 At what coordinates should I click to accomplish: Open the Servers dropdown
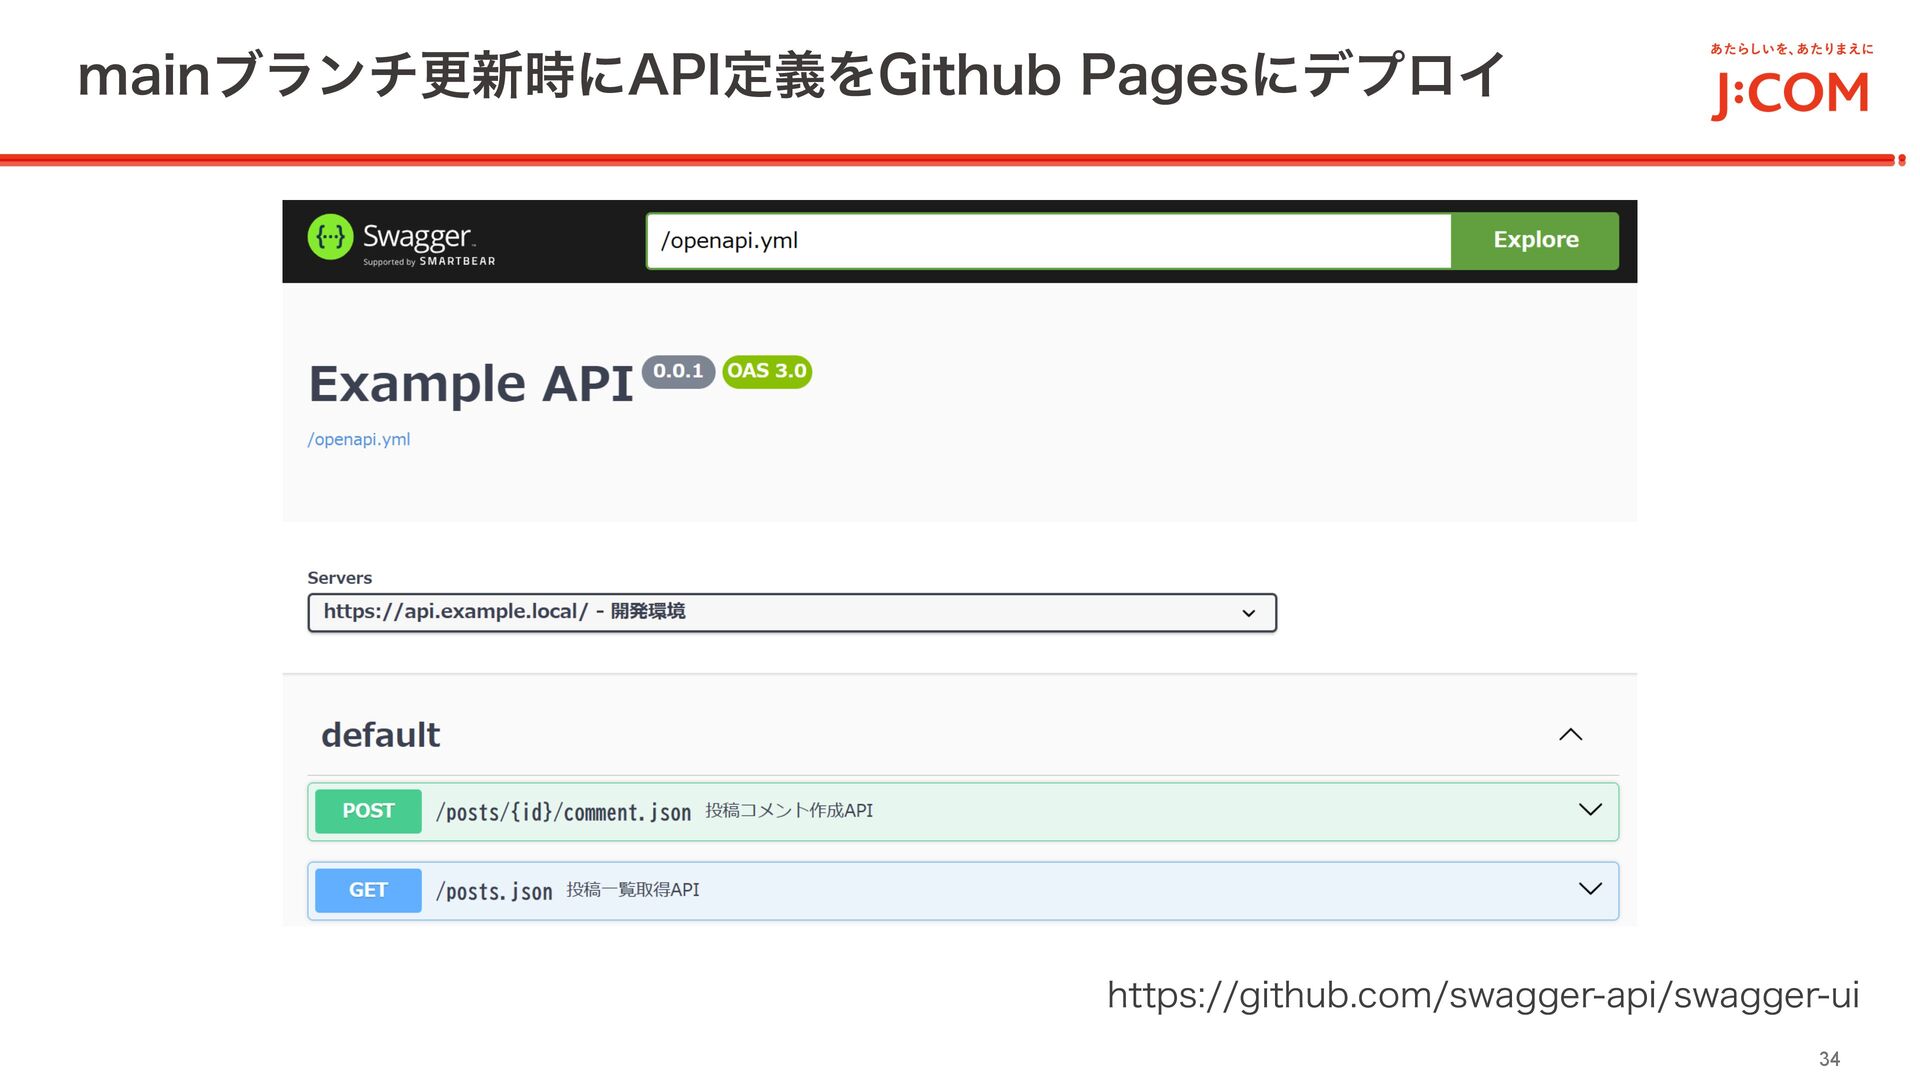pos(792,612)
